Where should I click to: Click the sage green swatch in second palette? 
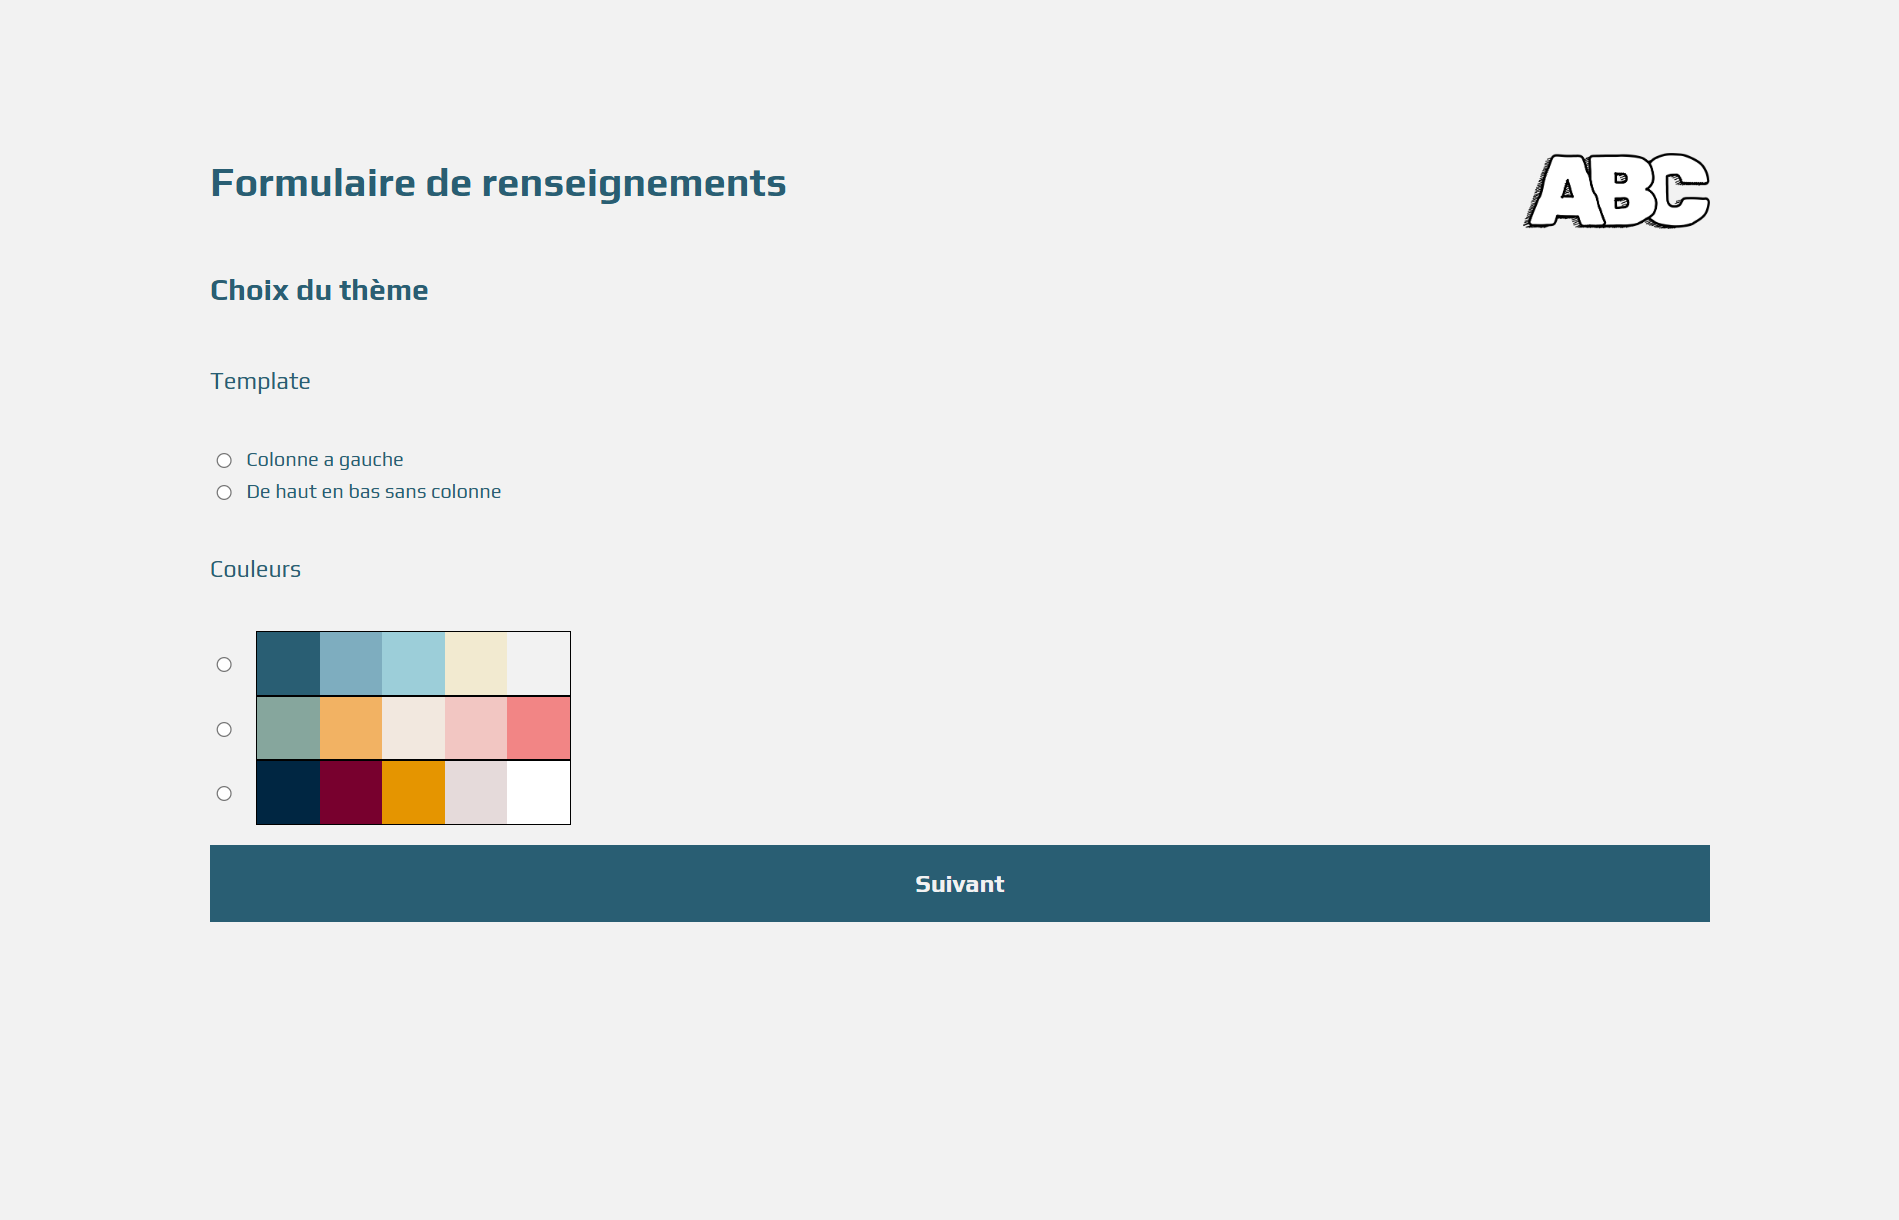[x=288, y=728]
